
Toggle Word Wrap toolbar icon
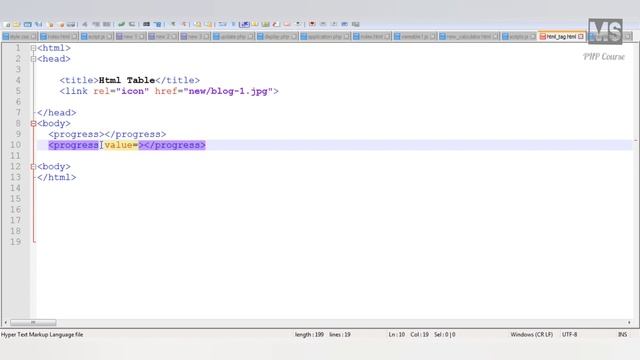(x=222, y=24)
